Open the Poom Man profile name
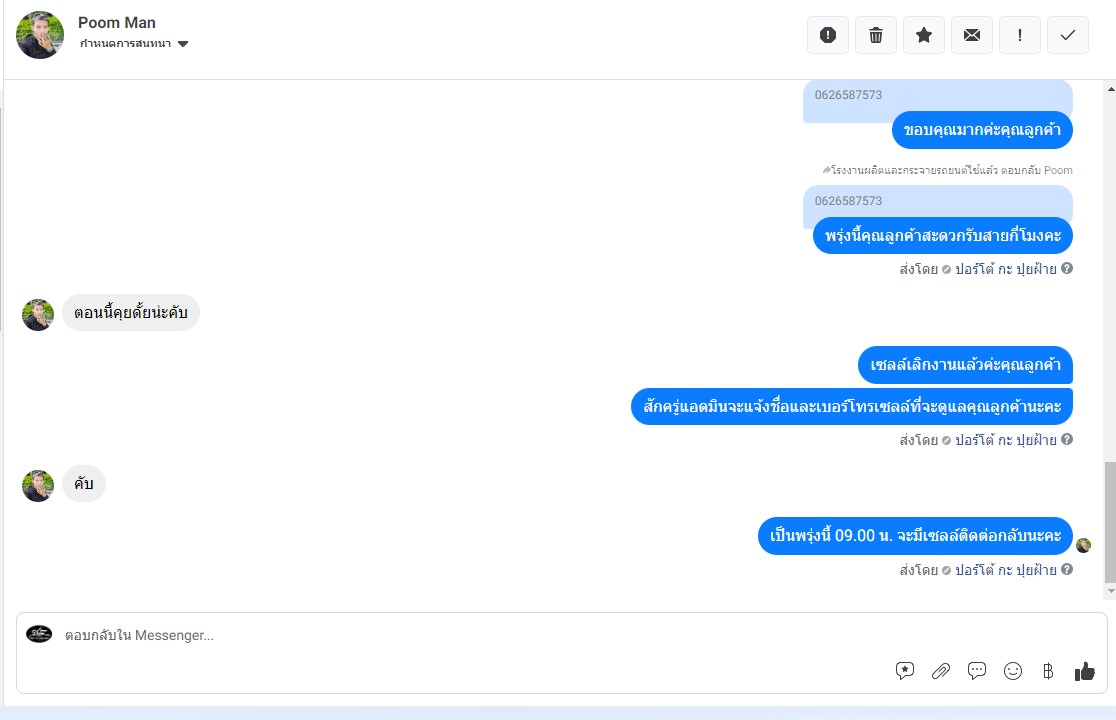Image resolution: width=1116 pixels, height=720 pixels. (x=117, y=23)
